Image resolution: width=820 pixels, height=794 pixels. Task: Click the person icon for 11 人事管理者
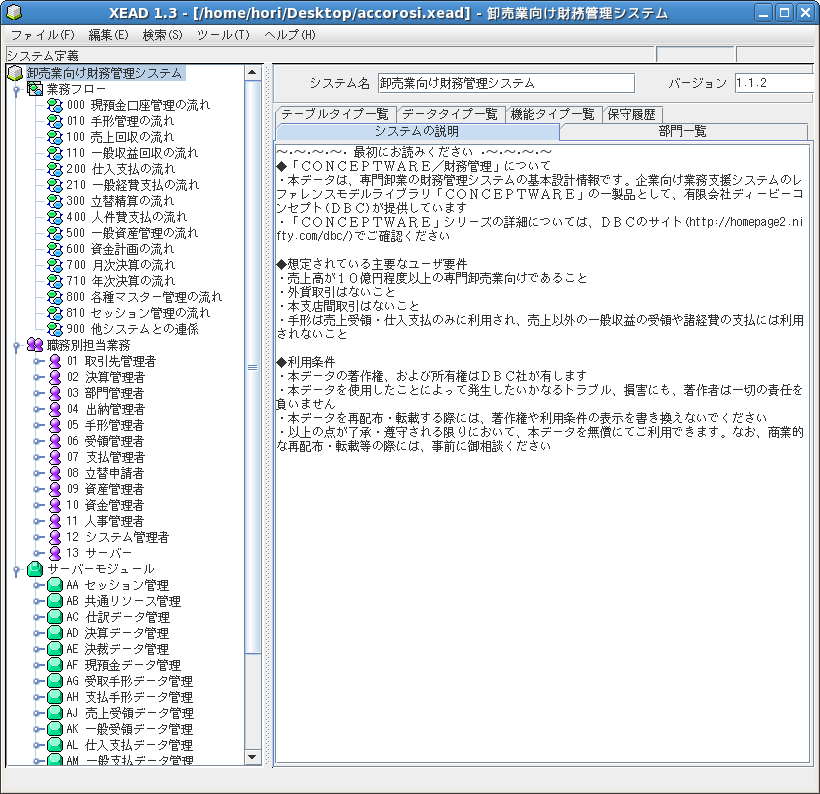click(x=55, y=521)
